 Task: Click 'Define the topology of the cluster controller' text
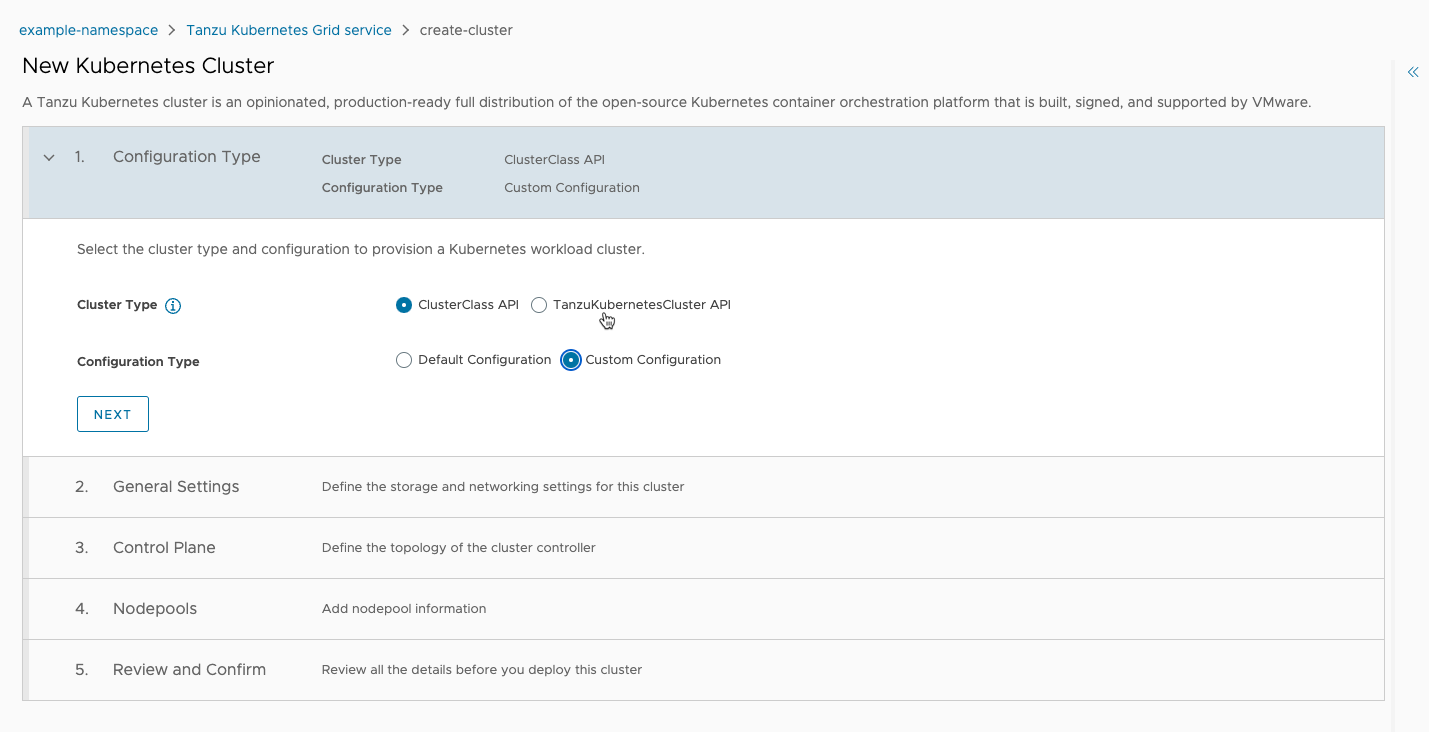point(459,548)
